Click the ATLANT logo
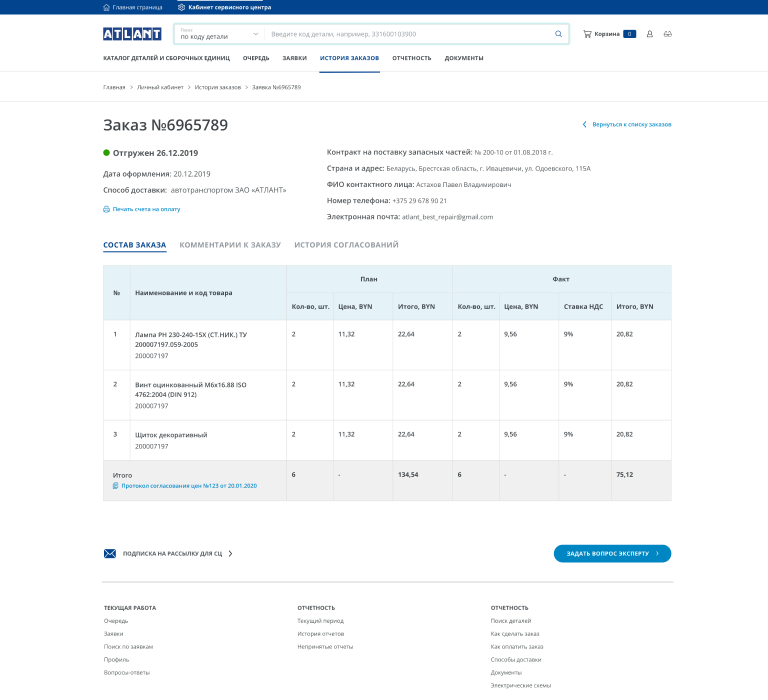Screen dimensions: 768x700 [x=132, y=34]
